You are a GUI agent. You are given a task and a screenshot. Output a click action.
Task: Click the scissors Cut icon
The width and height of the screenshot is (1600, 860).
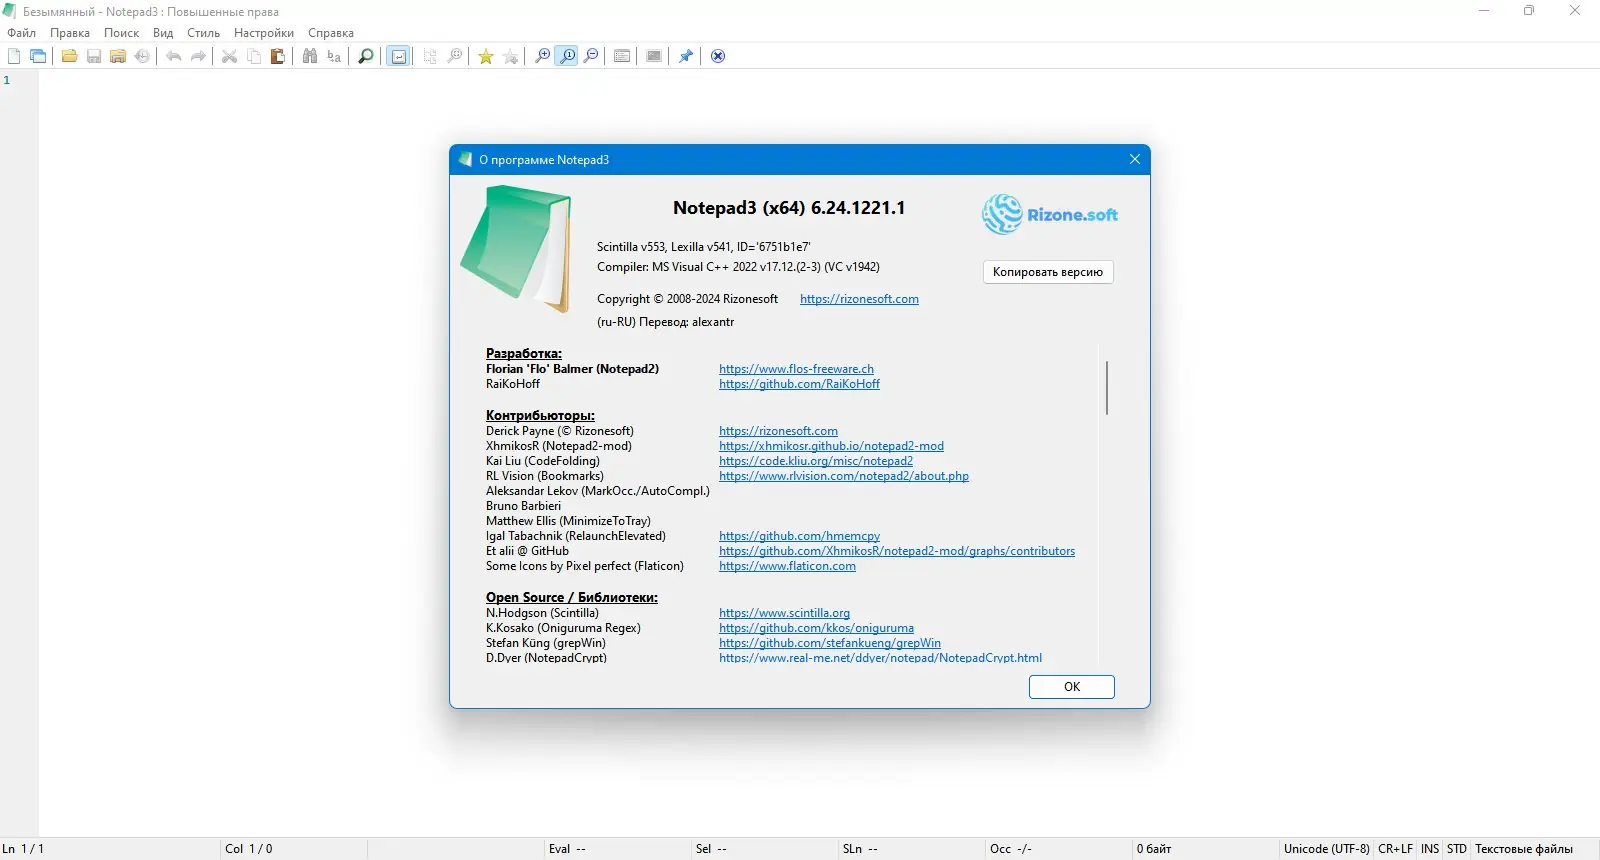[x=229, y=56]
